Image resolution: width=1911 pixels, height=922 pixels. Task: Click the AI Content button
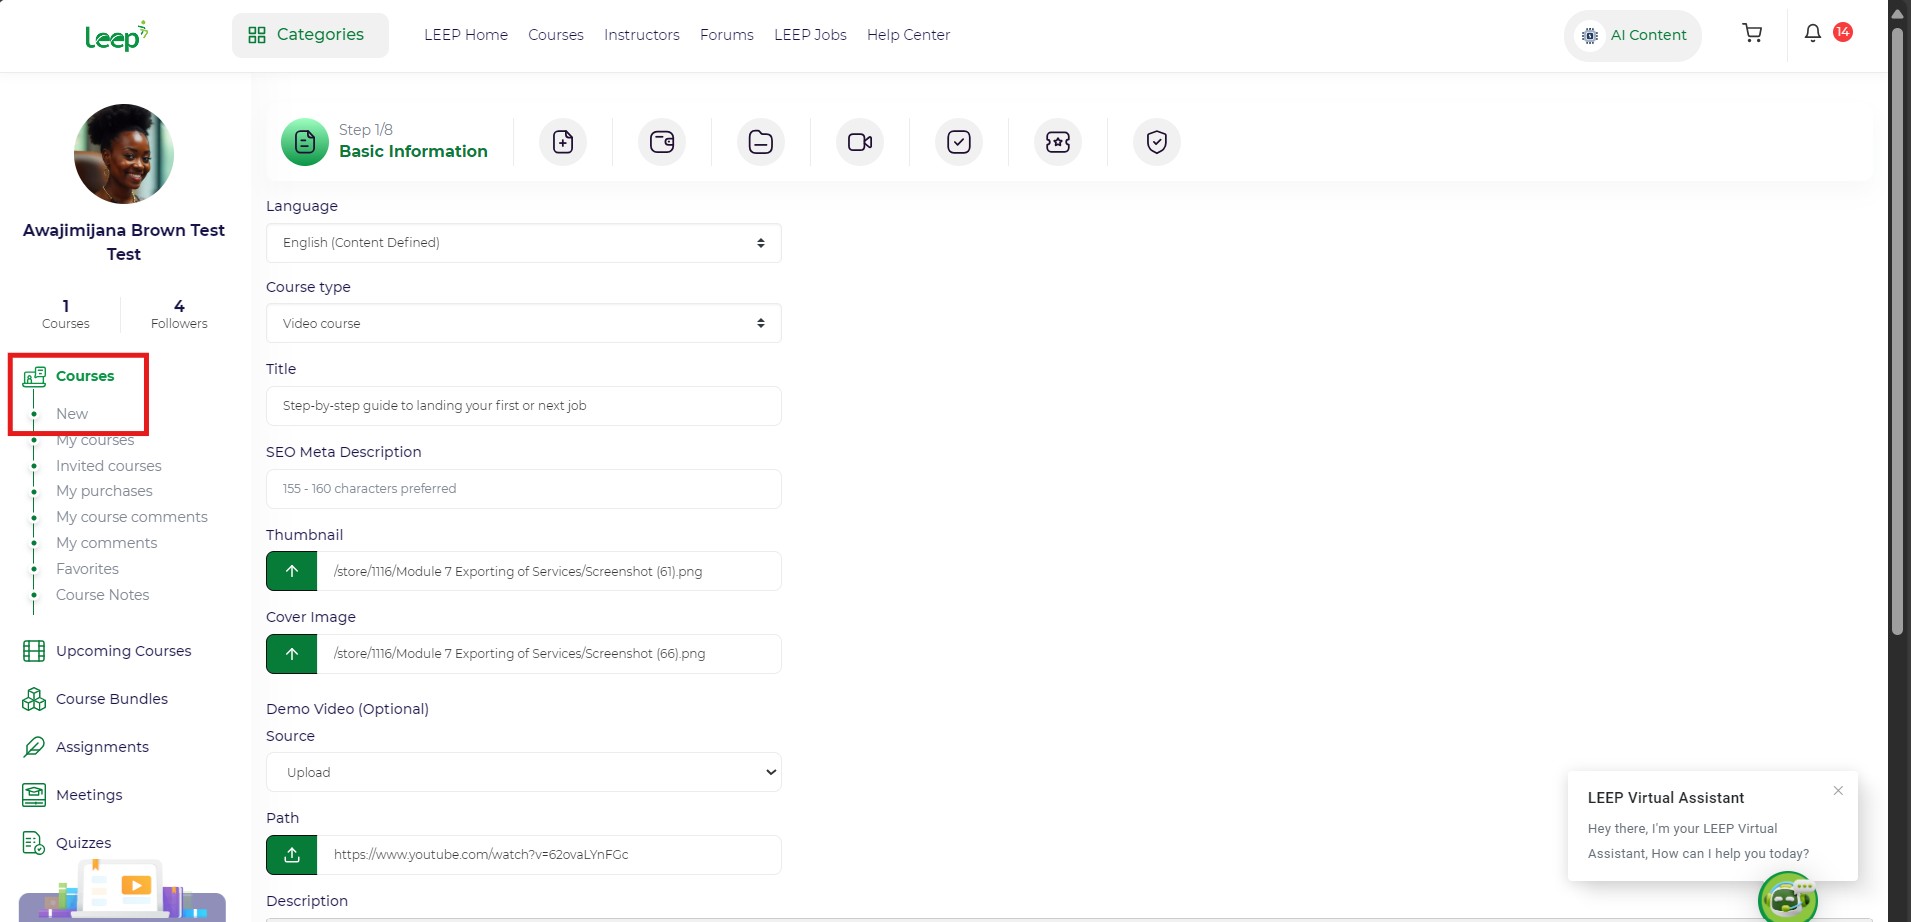[1633, 36]
